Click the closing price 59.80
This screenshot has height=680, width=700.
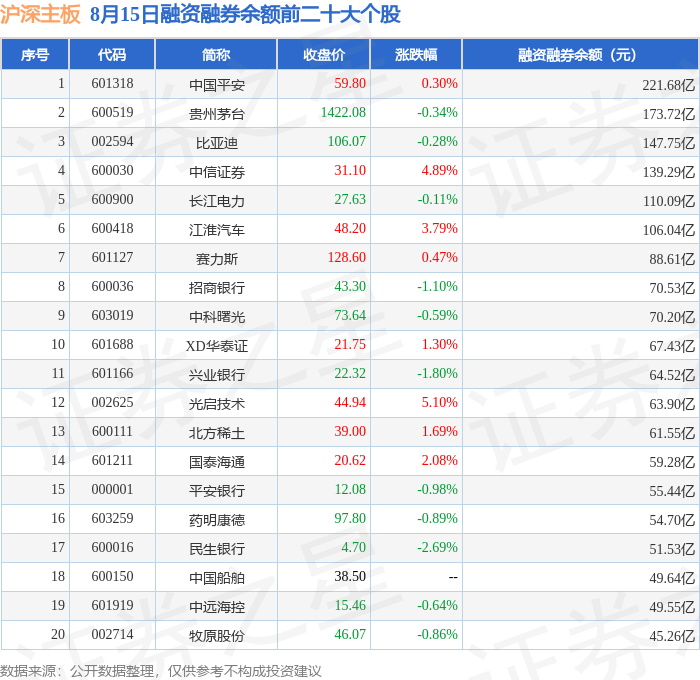pyautogui.click(x=350, y=83)
